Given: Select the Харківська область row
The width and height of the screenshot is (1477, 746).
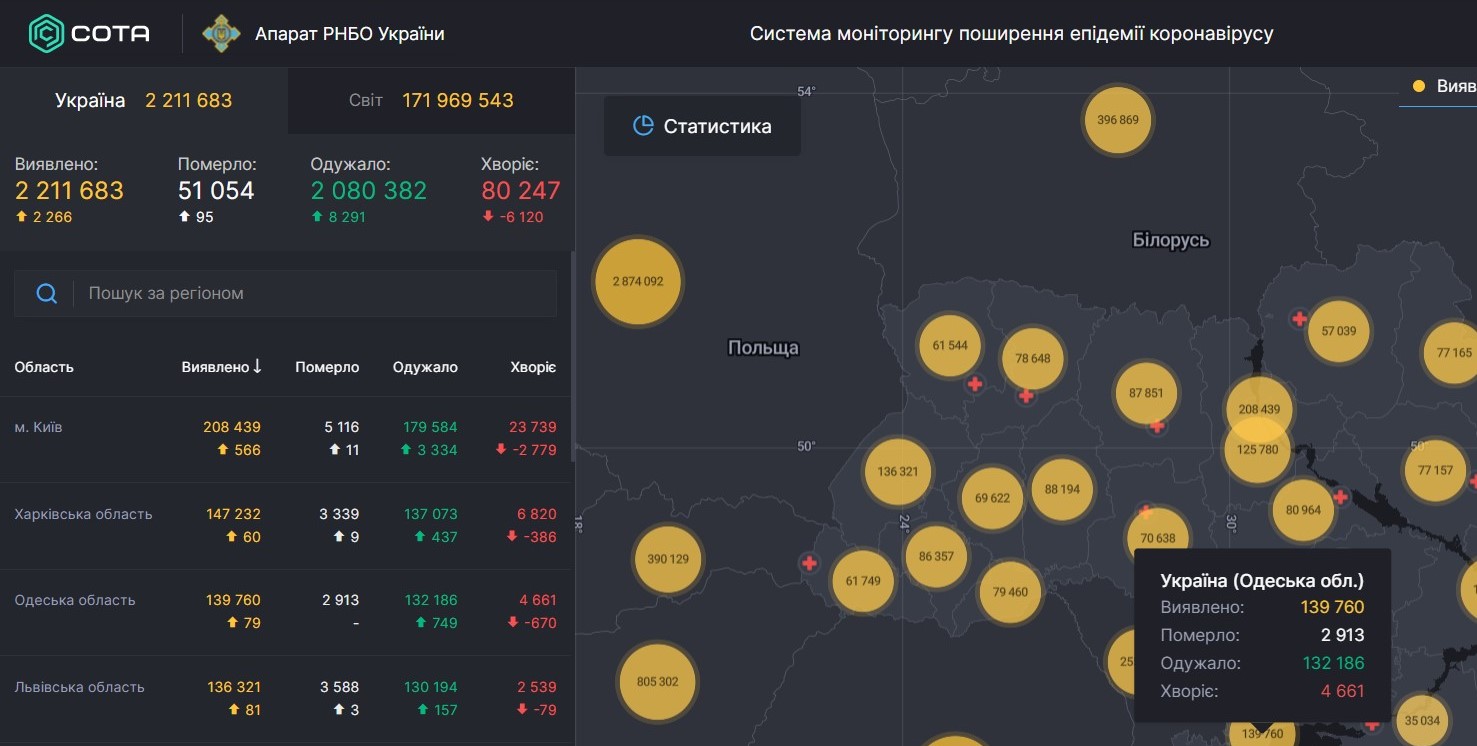Looking at the screenshot, I should point(286,526).
